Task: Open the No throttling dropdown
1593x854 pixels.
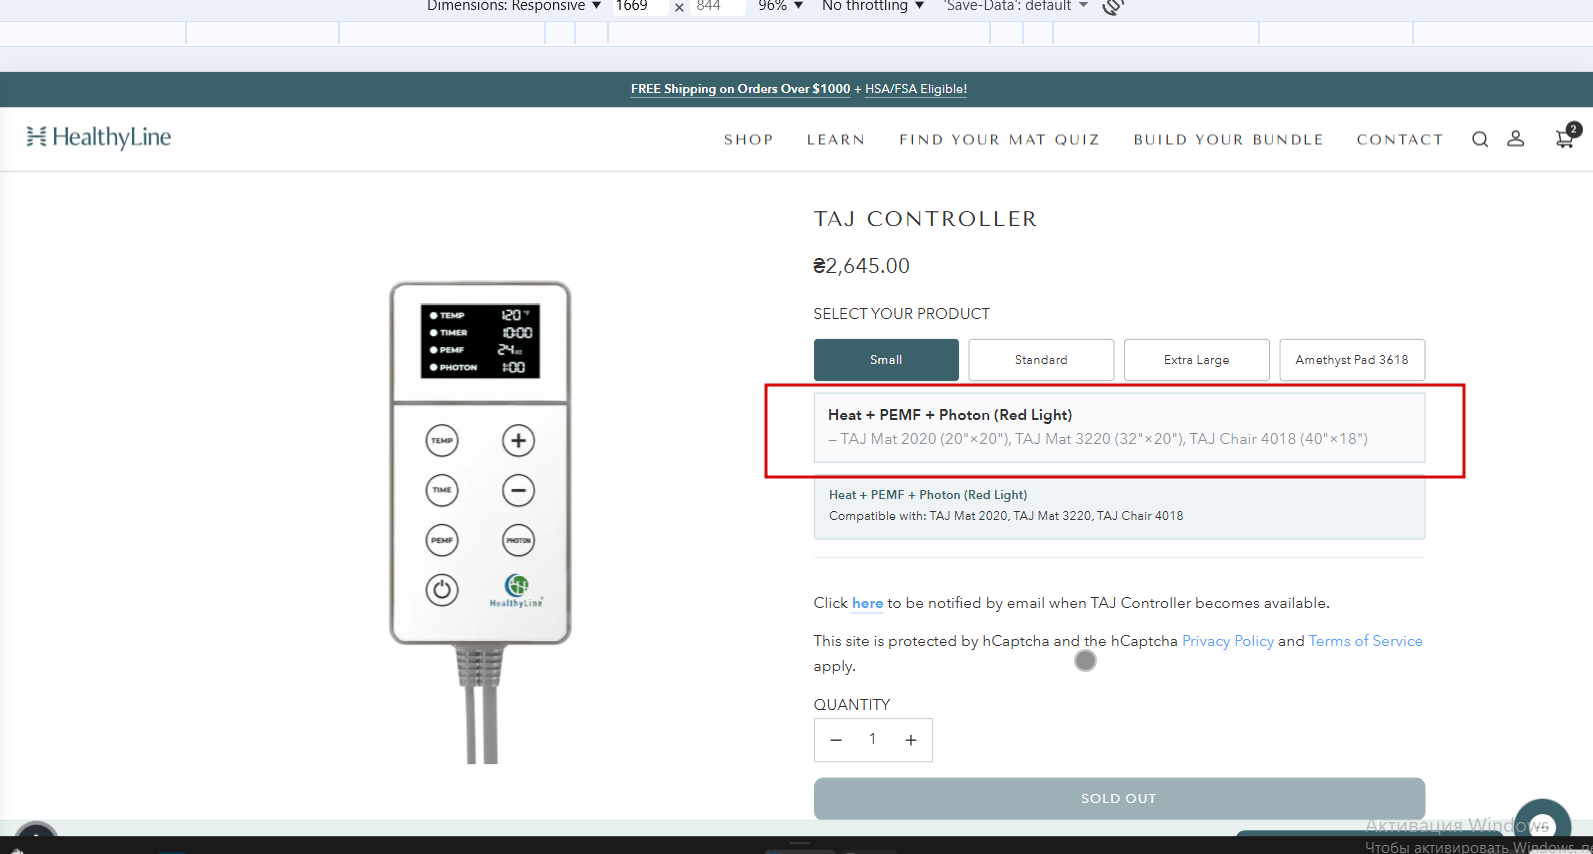Action: point(873,6)
